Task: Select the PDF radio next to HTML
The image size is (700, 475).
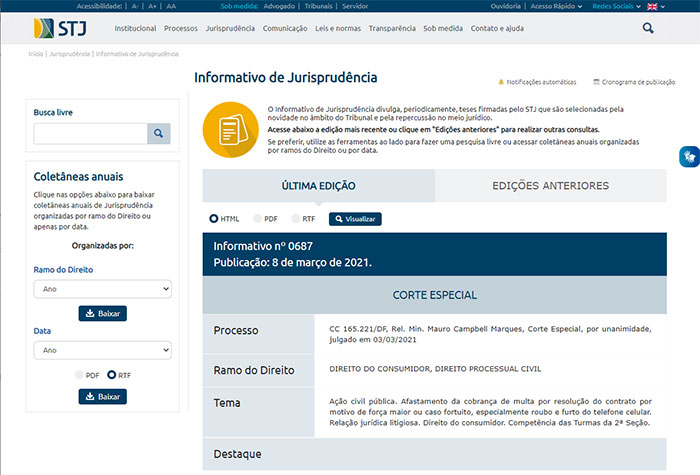Action: coord(255,218)
